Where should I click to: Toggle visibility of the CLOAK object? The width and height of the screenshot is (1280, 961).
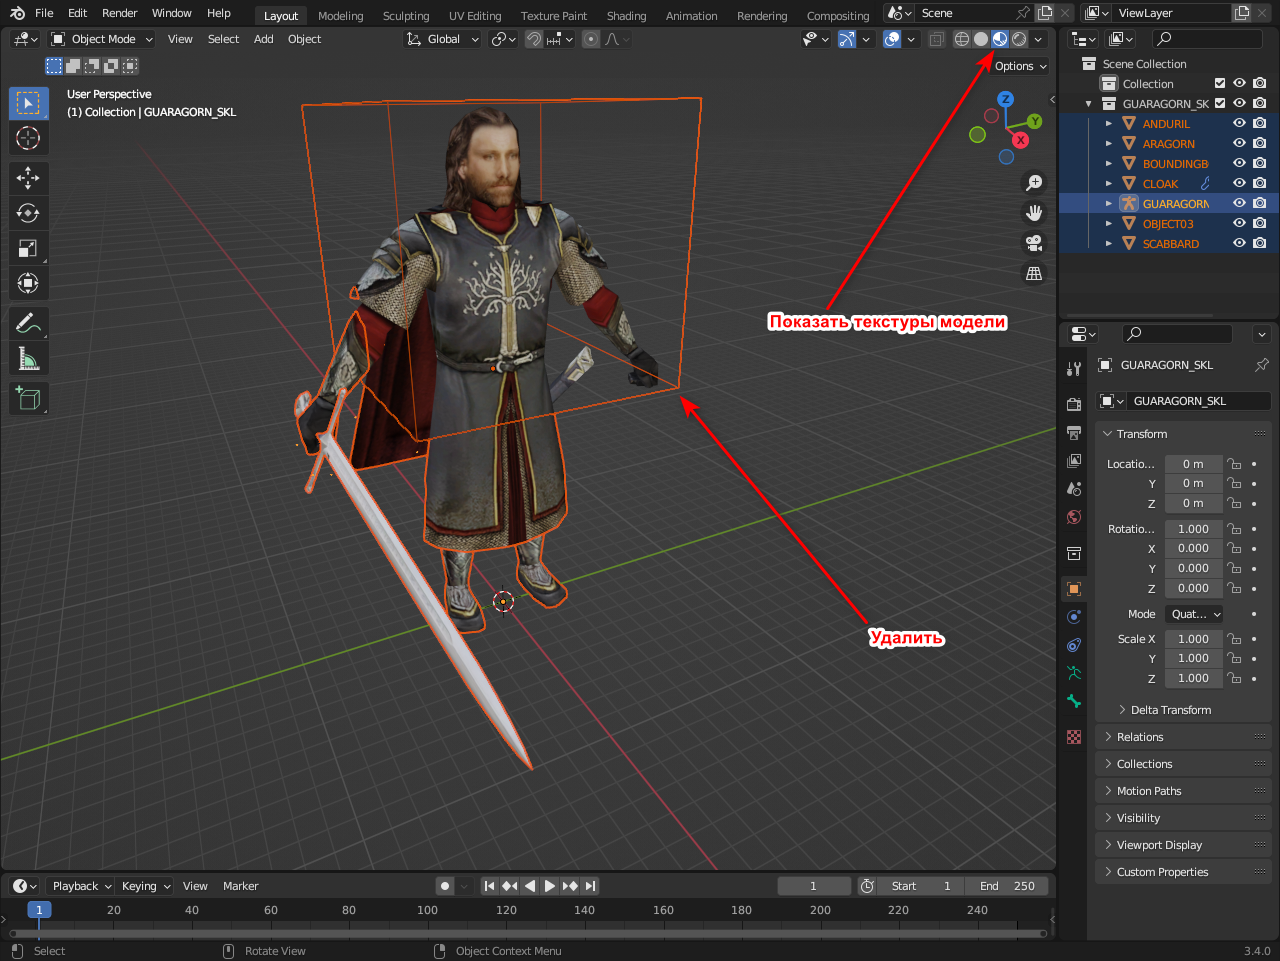pyautogui.click(x=1239, y=184)
